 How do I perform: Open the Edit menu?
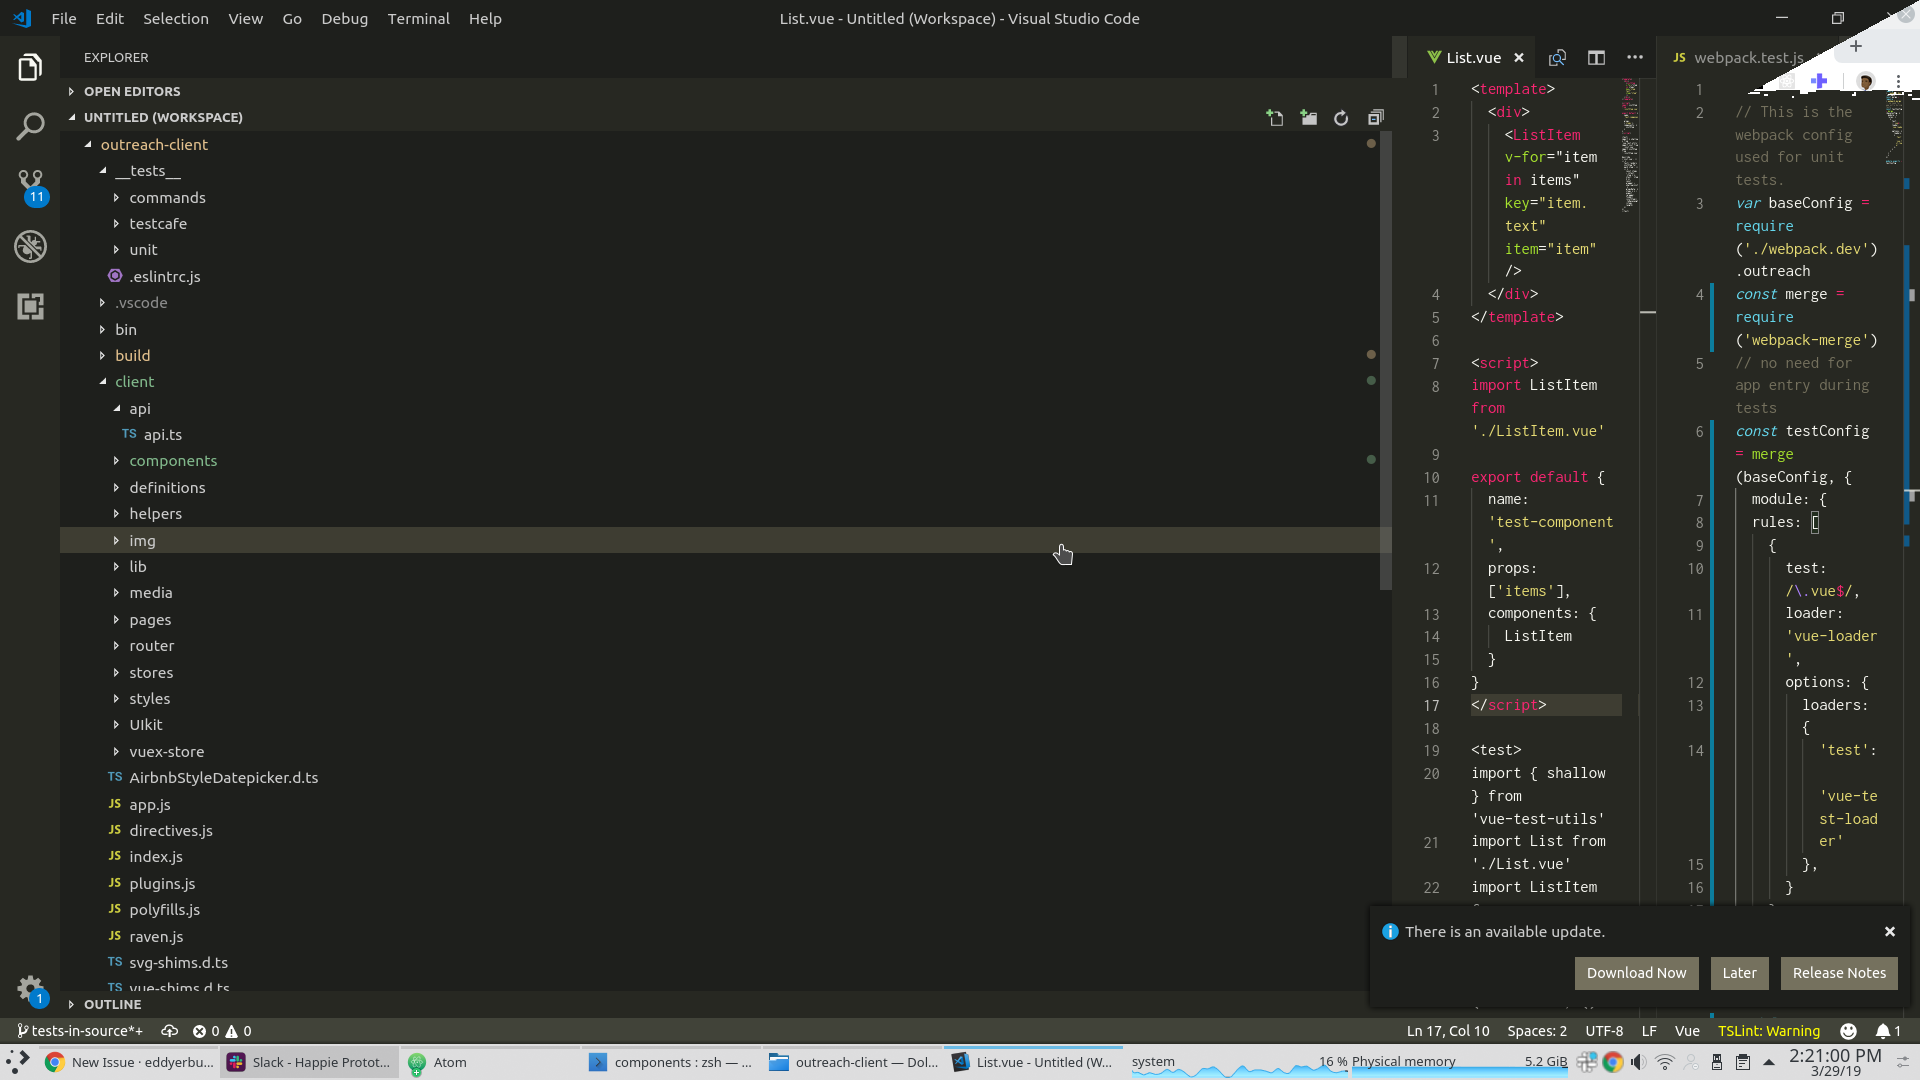pos(110,19)
